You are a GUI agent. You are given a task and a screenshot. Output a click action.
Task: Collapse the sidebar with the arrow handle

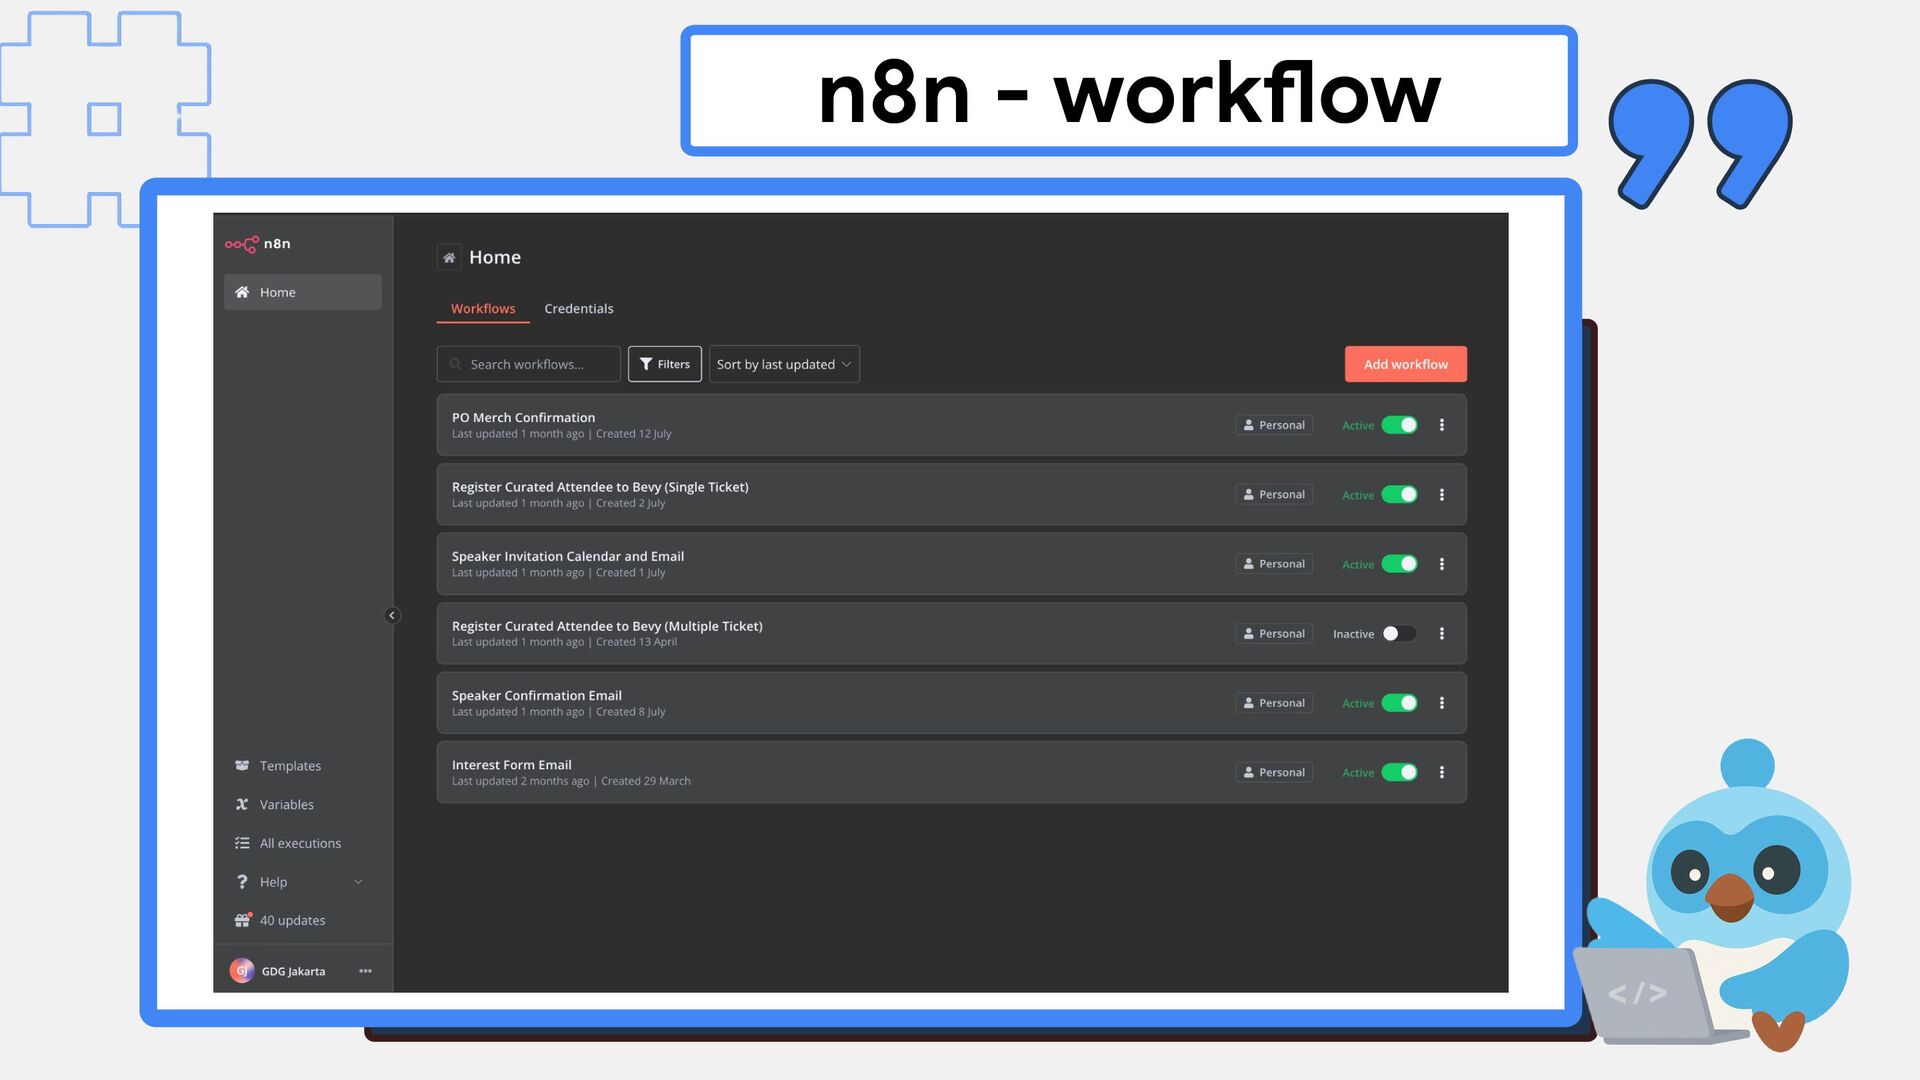coord(392,616)
